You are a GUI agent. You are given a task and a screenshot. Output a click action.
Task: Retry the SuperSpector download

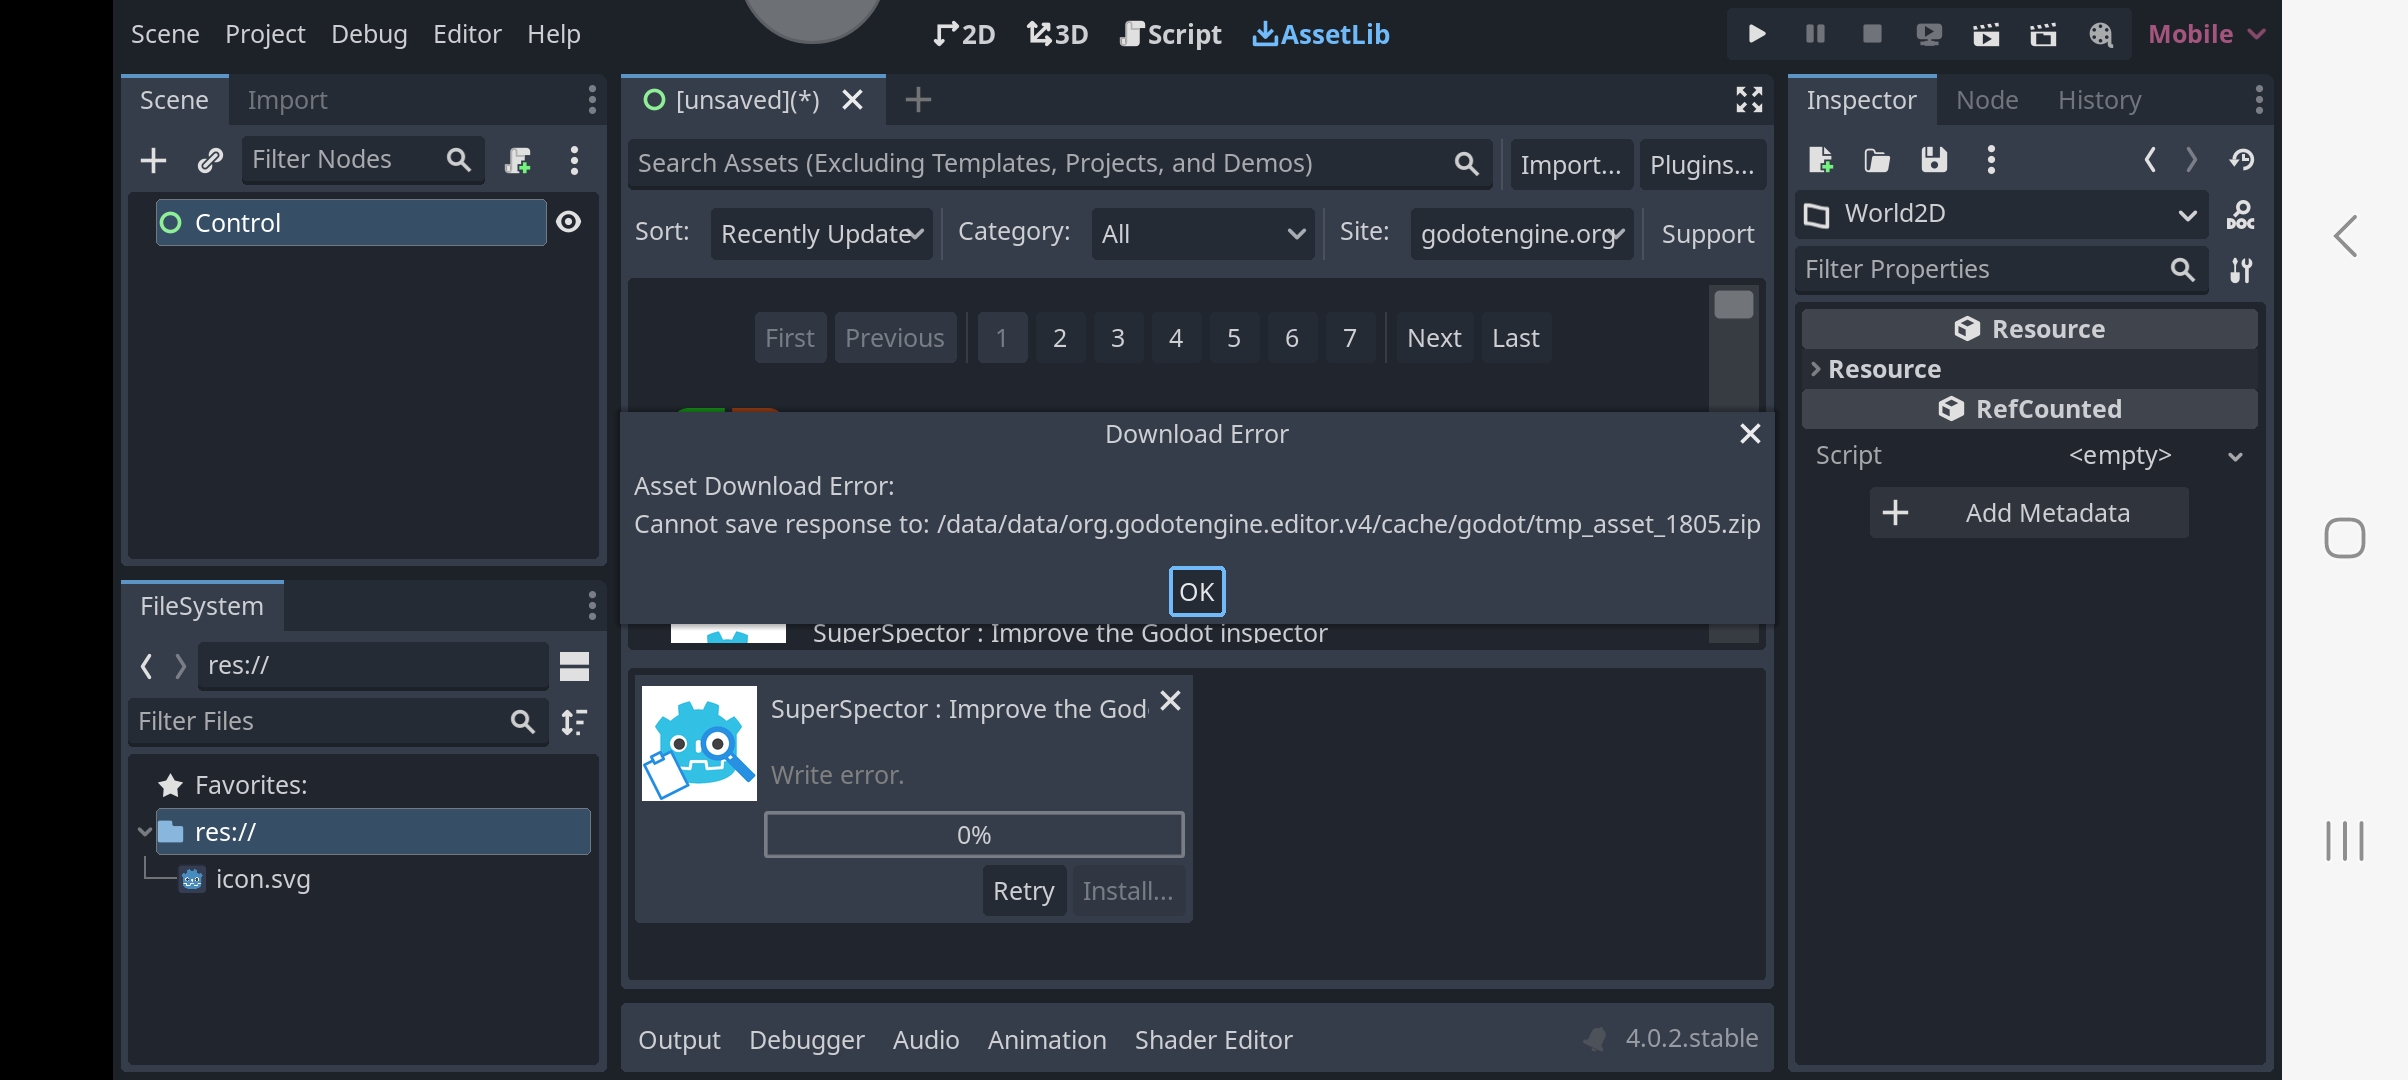[1023, 890]
